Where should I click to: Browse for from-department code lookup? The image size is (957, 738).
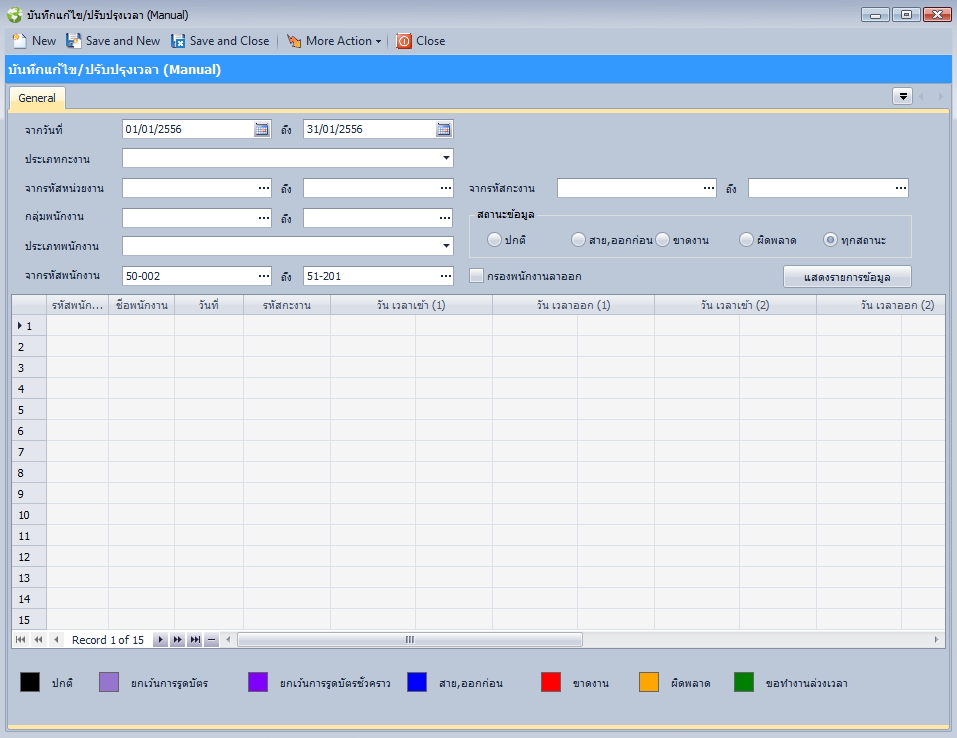pyautogui.click(x=264, y=188)
